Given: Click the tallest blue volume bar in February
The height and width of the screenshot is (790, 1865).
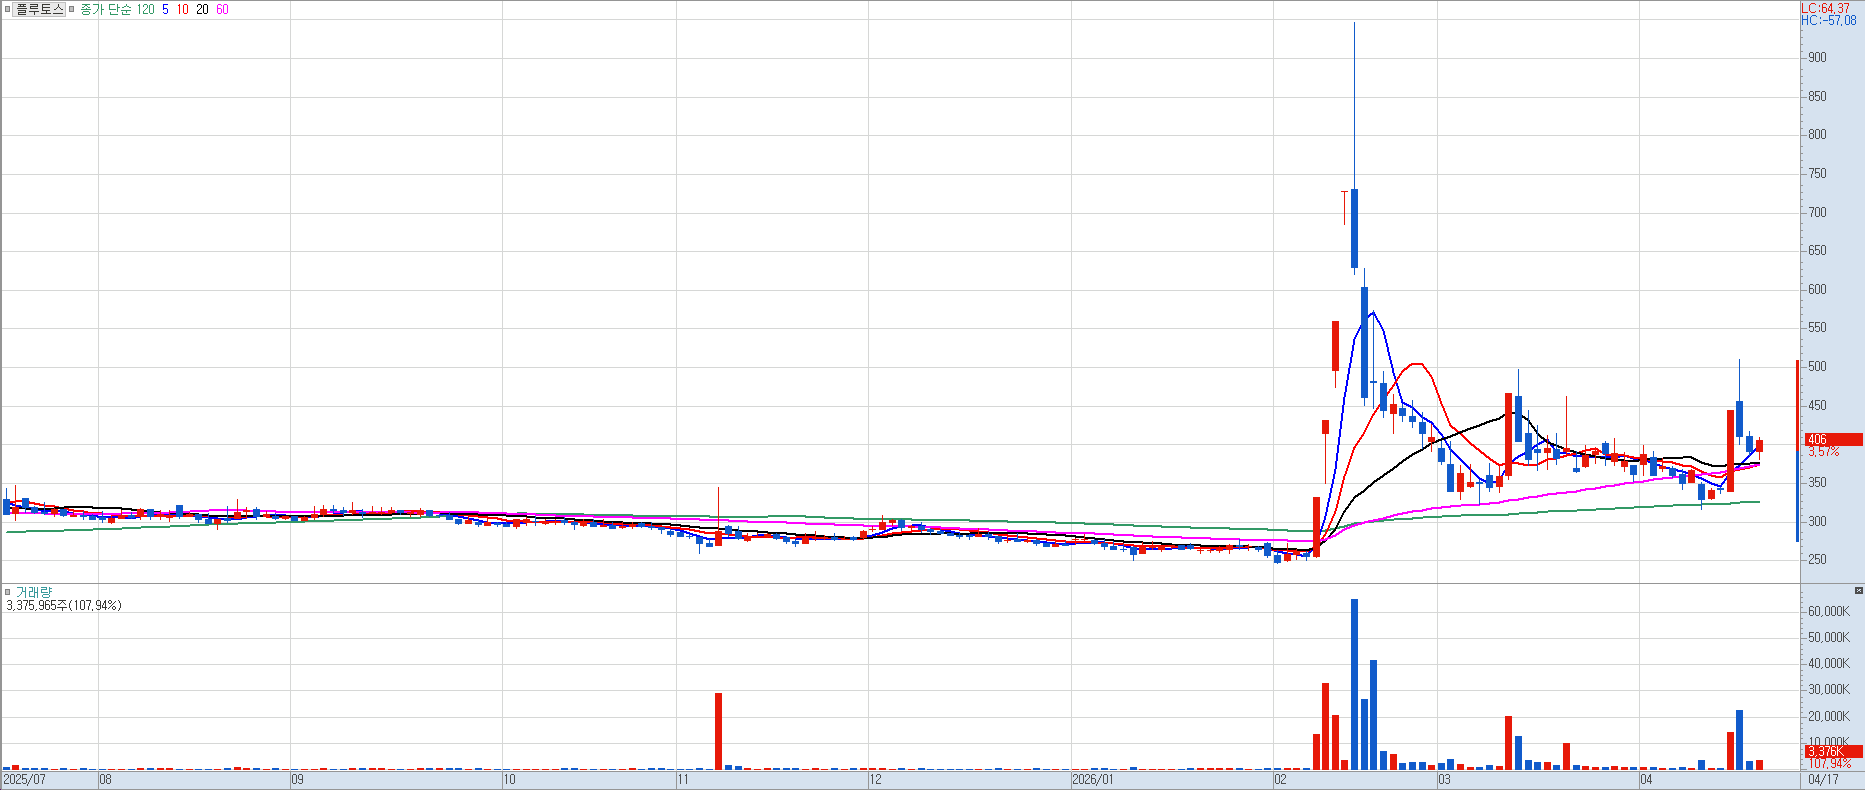Looking at the screenshot, I should (1354, 684).
